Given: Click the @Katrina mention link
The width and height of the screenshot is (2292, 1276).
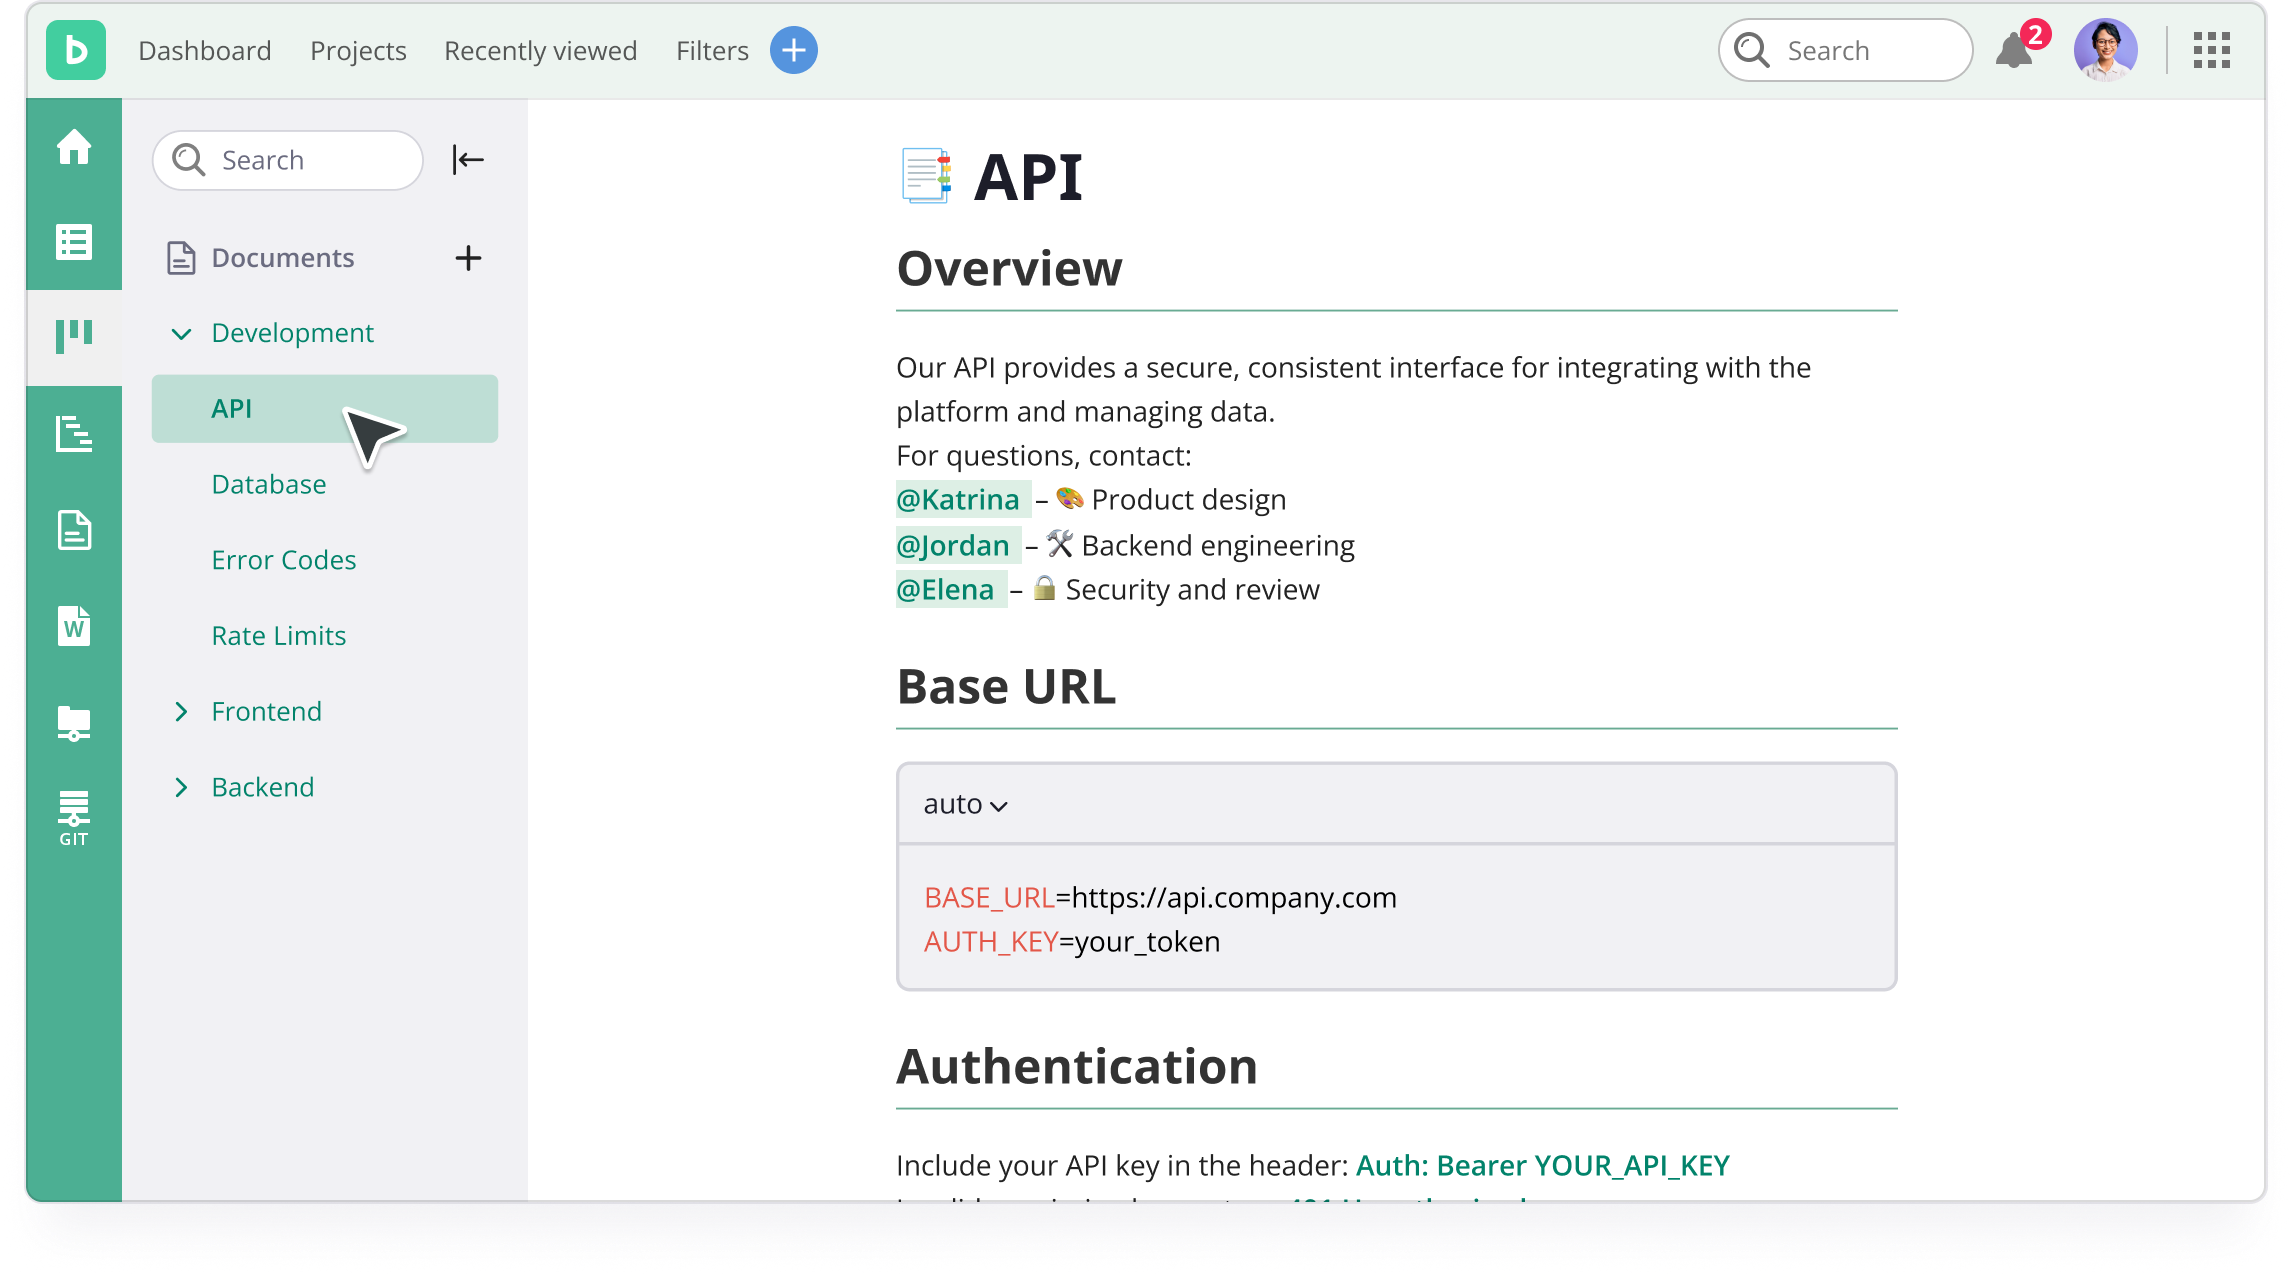Looking at the screenshot, I should coord(958,499).
